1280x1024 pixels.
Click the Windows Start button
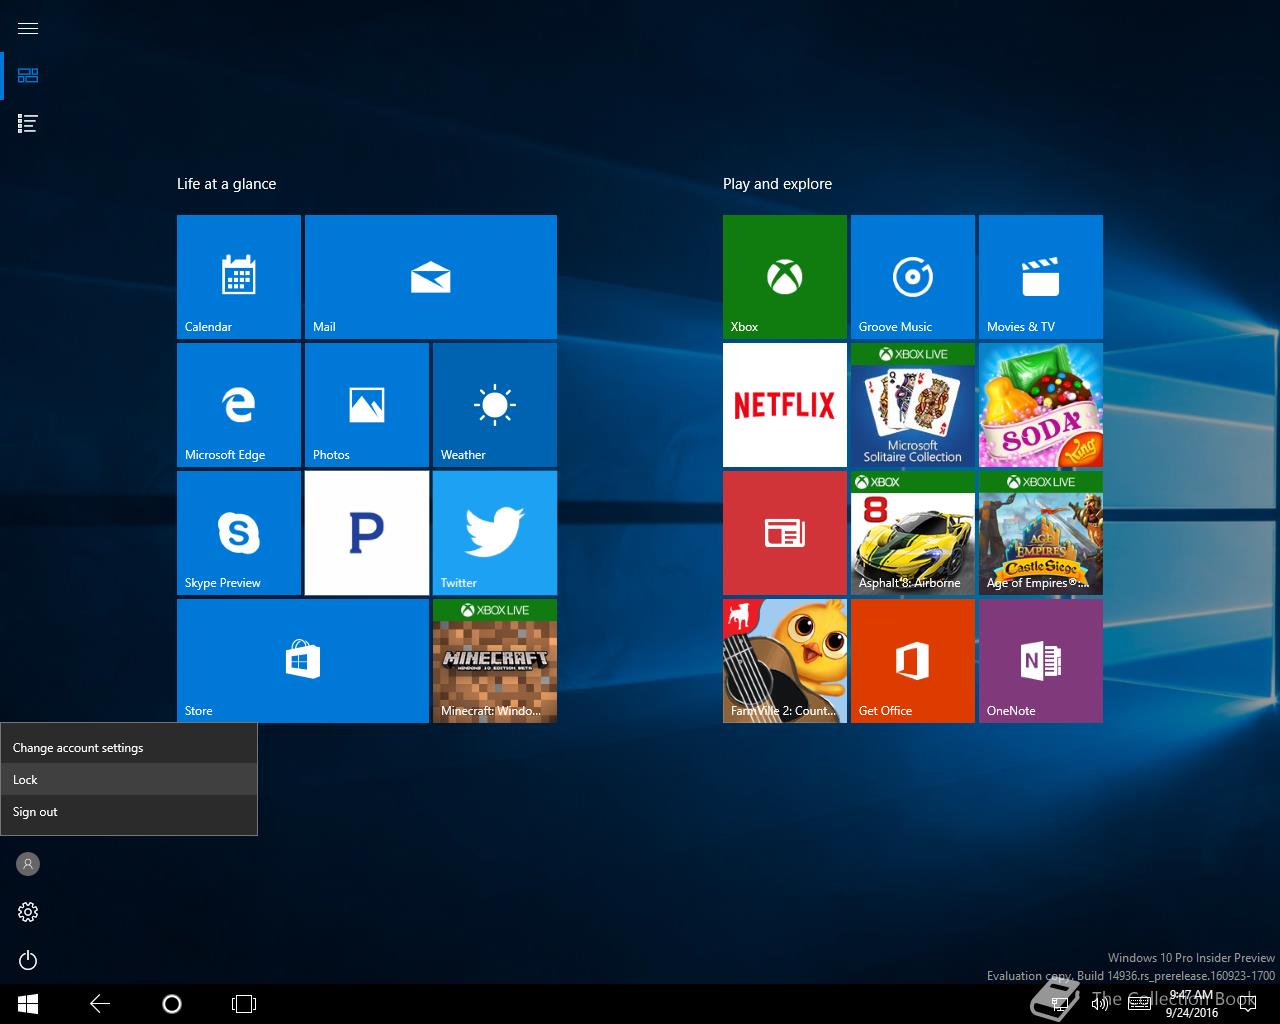point(28,1004)
